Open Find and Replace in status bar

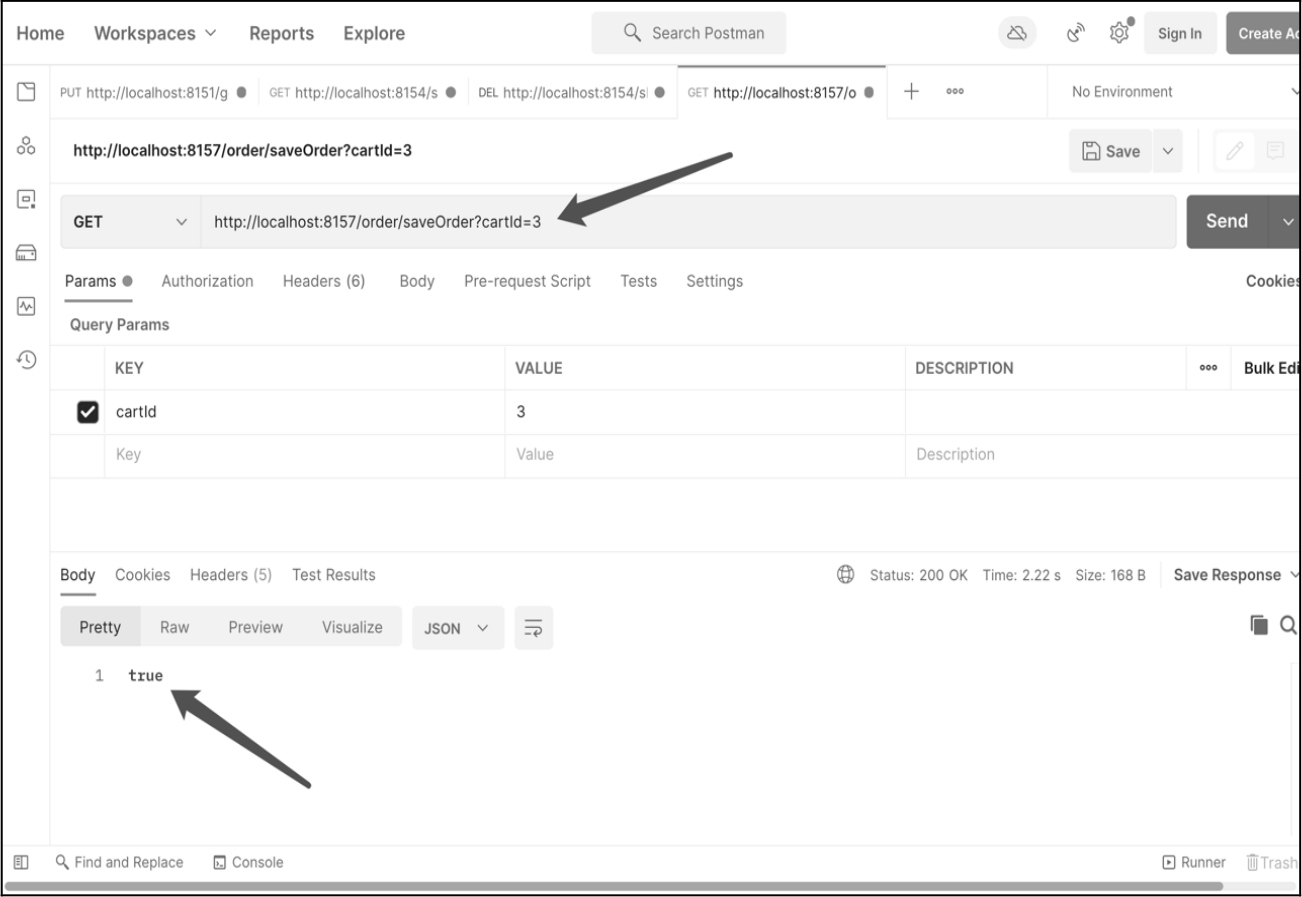(x=120, y=862)
